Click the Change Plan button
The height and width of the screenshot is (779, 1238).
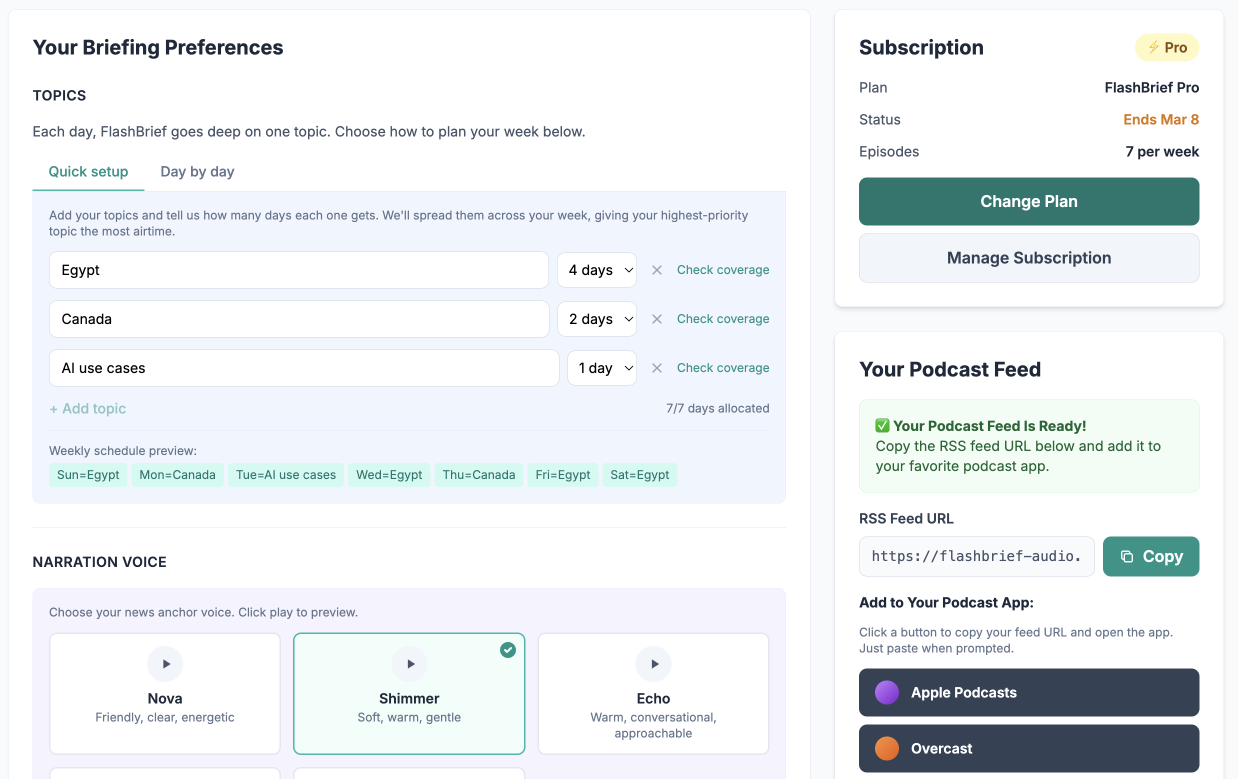tap(1028, 201)
